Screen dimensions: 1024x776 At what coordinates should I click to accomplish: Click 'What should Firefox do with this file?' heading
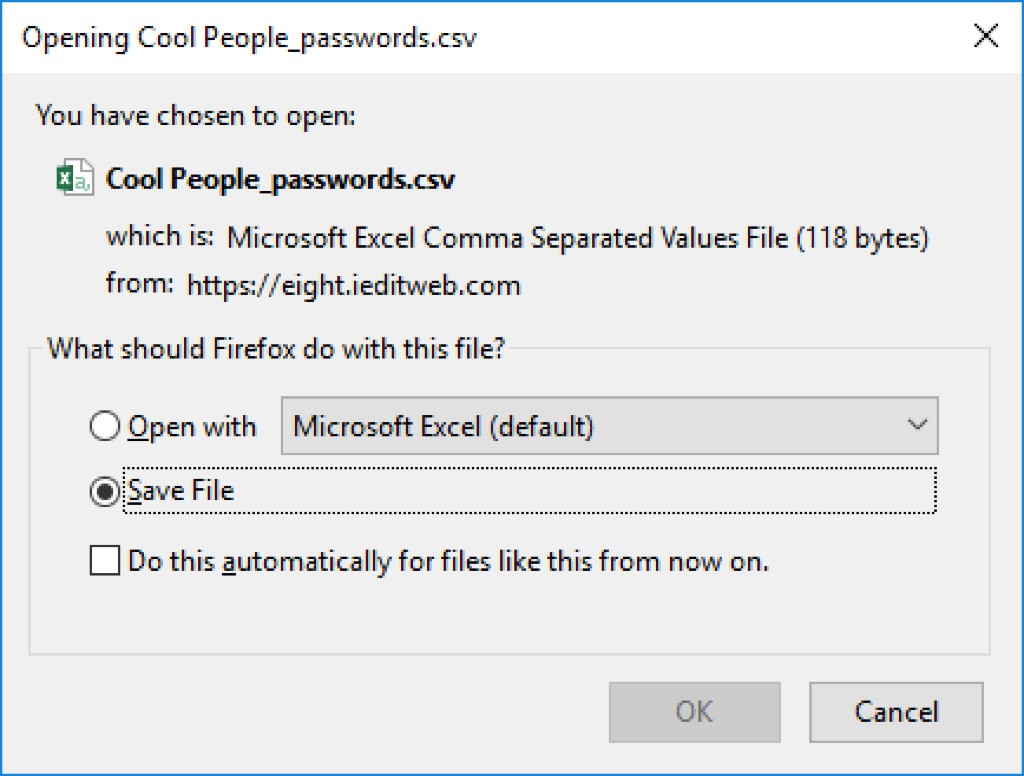[x=276, y=348]
